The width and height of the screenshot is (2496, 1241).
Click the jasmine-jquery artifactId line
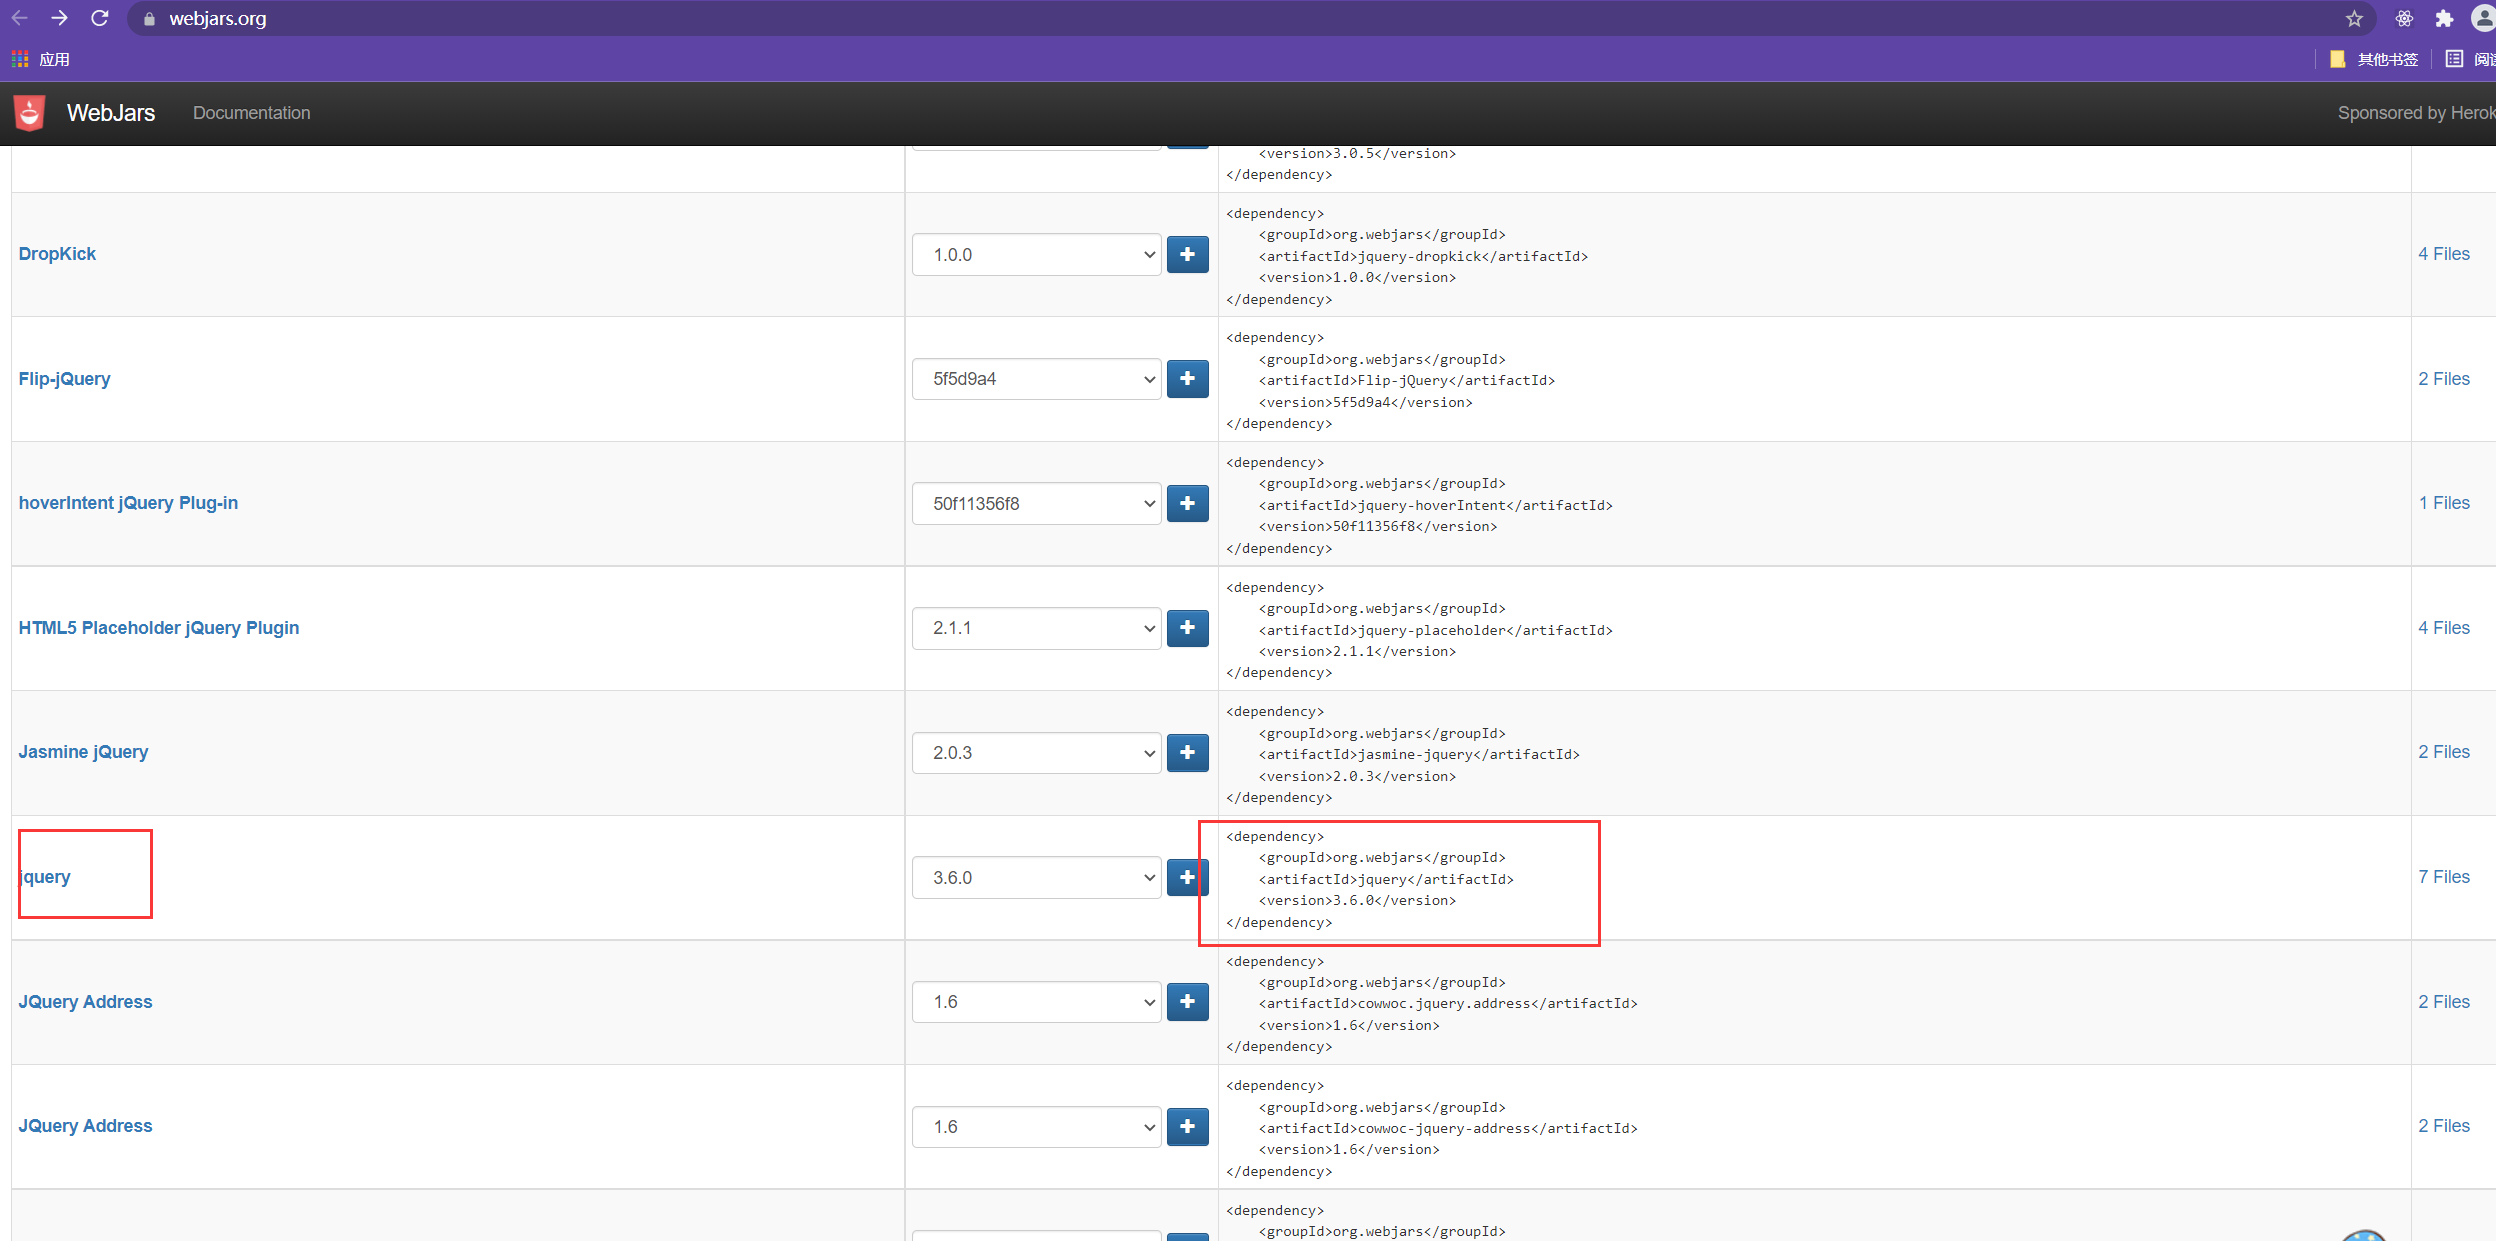pyautogui.click(x=1419, y=755)
